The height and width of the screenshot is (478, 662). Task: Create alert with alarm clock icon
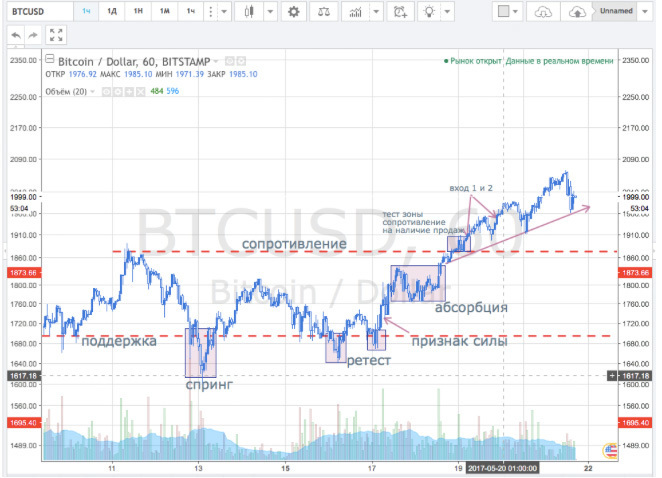click(400, 11)
